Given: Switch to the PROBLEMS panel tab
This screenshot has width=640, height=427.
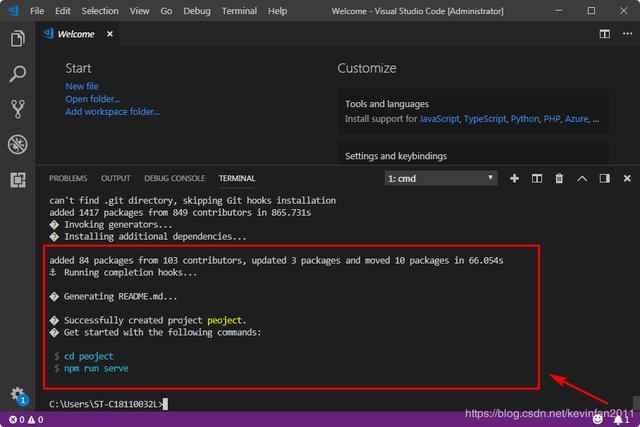Looking at the screenshot, I should pos(68,178).
